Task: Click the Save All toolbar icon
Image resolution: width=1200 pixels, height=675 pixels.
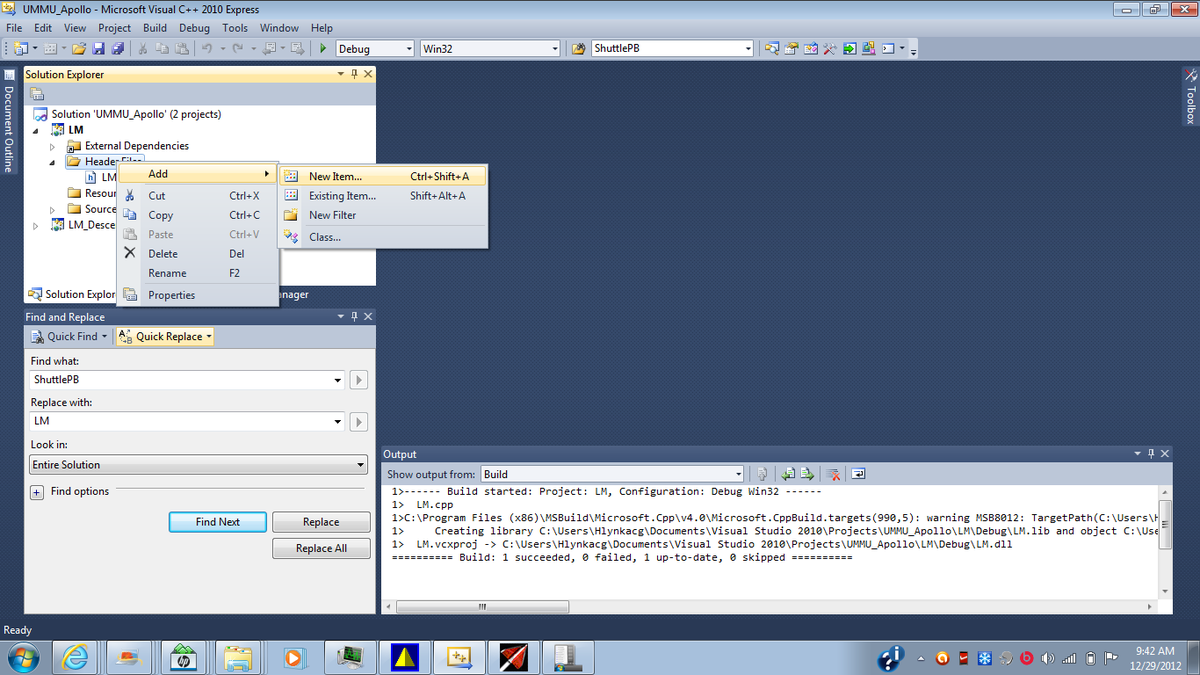Action: 118,48
